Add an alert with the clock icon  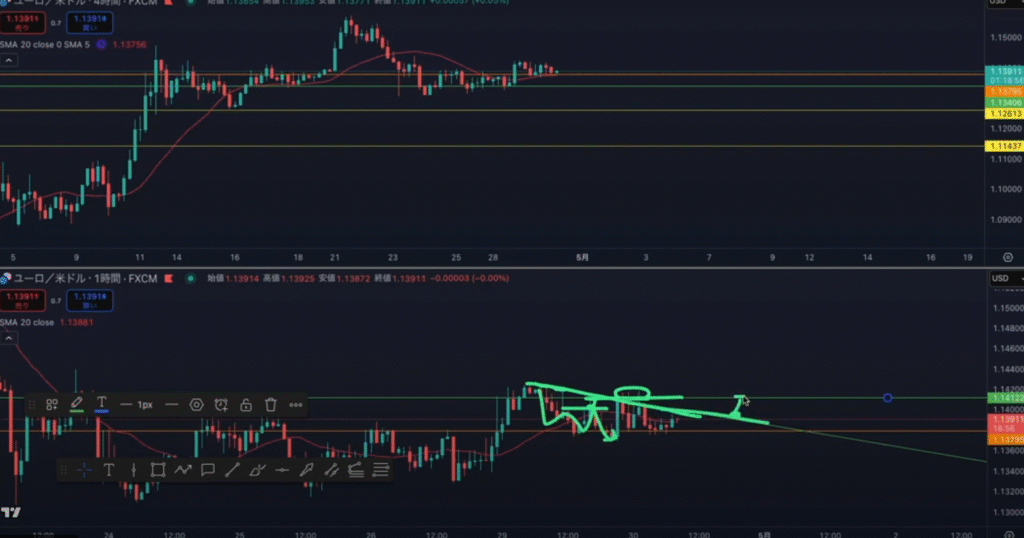coord(221,405)
